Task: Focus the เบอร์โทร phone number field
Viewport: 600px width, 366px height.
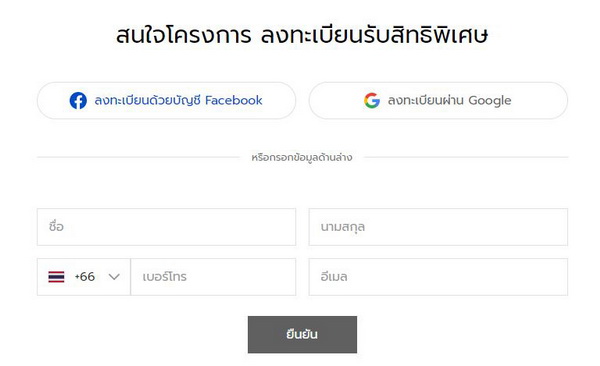Action: point(213,277)
